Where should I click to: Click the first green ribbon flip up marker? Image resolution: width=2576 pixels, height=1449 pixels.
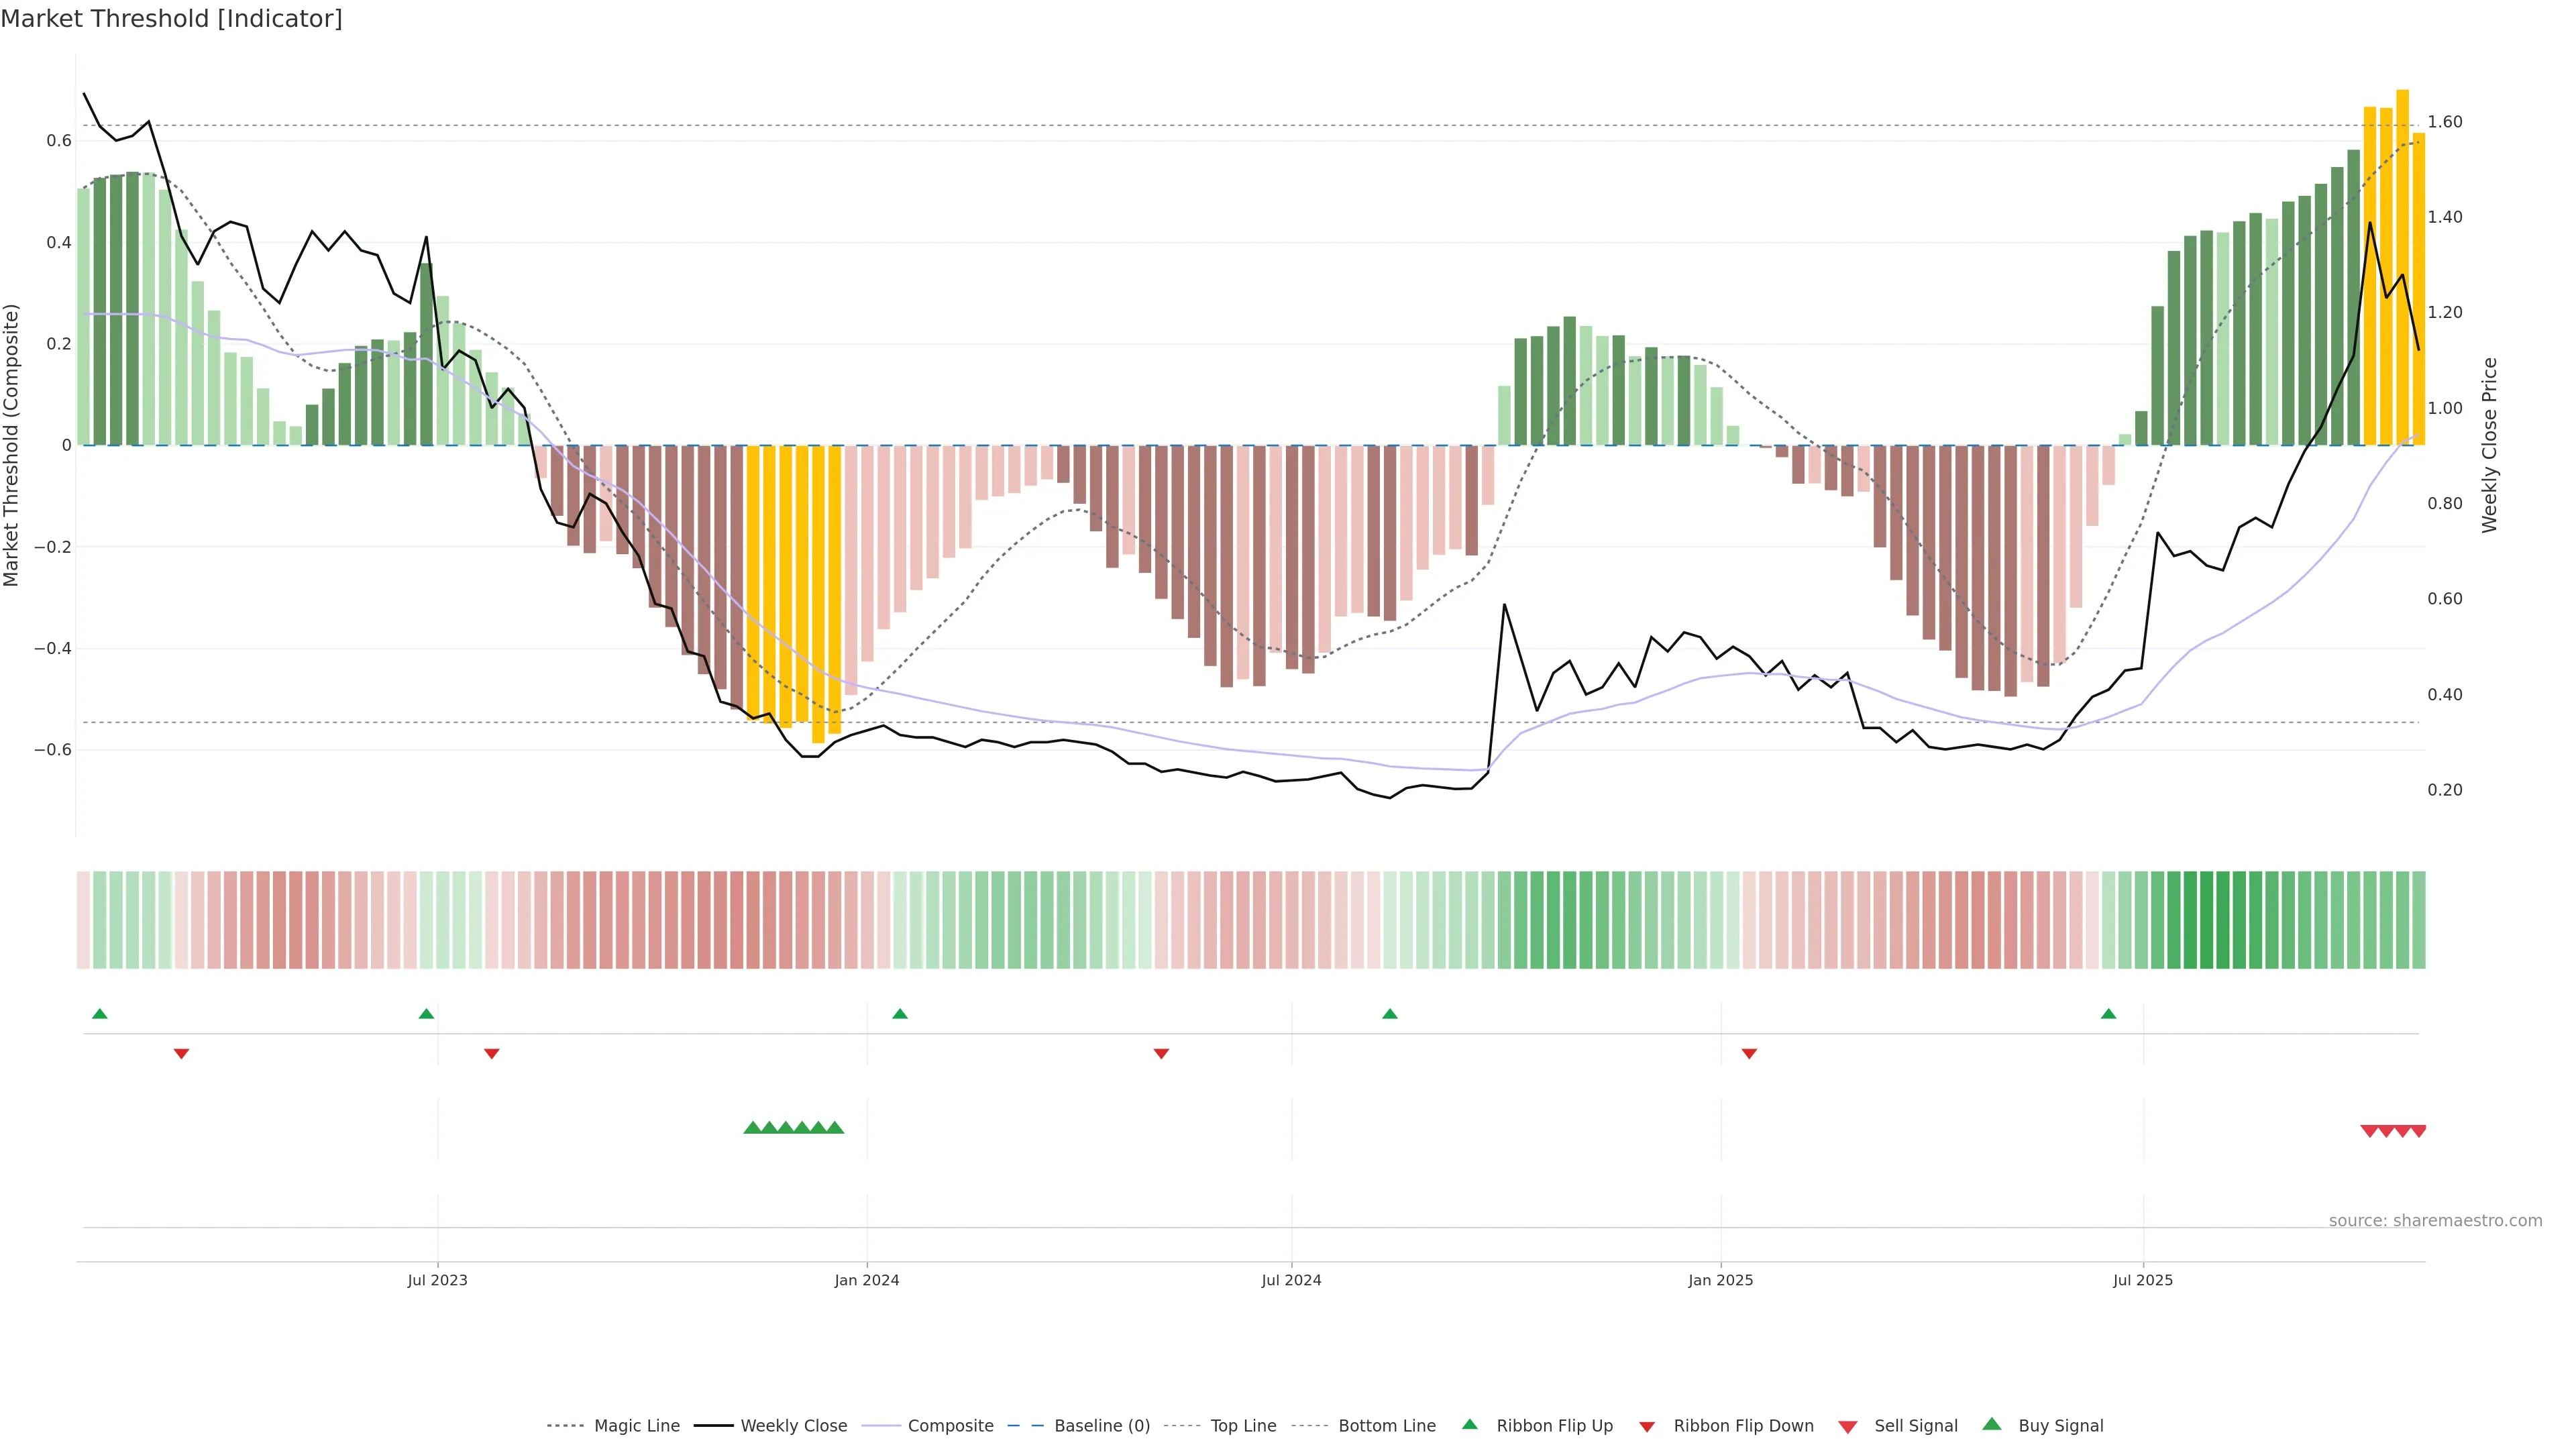coord(99,1014)
